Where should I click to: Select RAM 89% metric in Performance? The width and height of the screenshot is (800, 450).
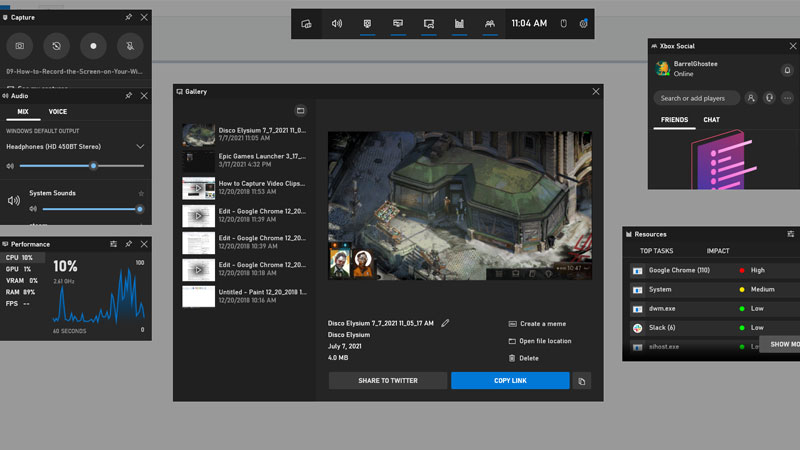pos(22,292)
